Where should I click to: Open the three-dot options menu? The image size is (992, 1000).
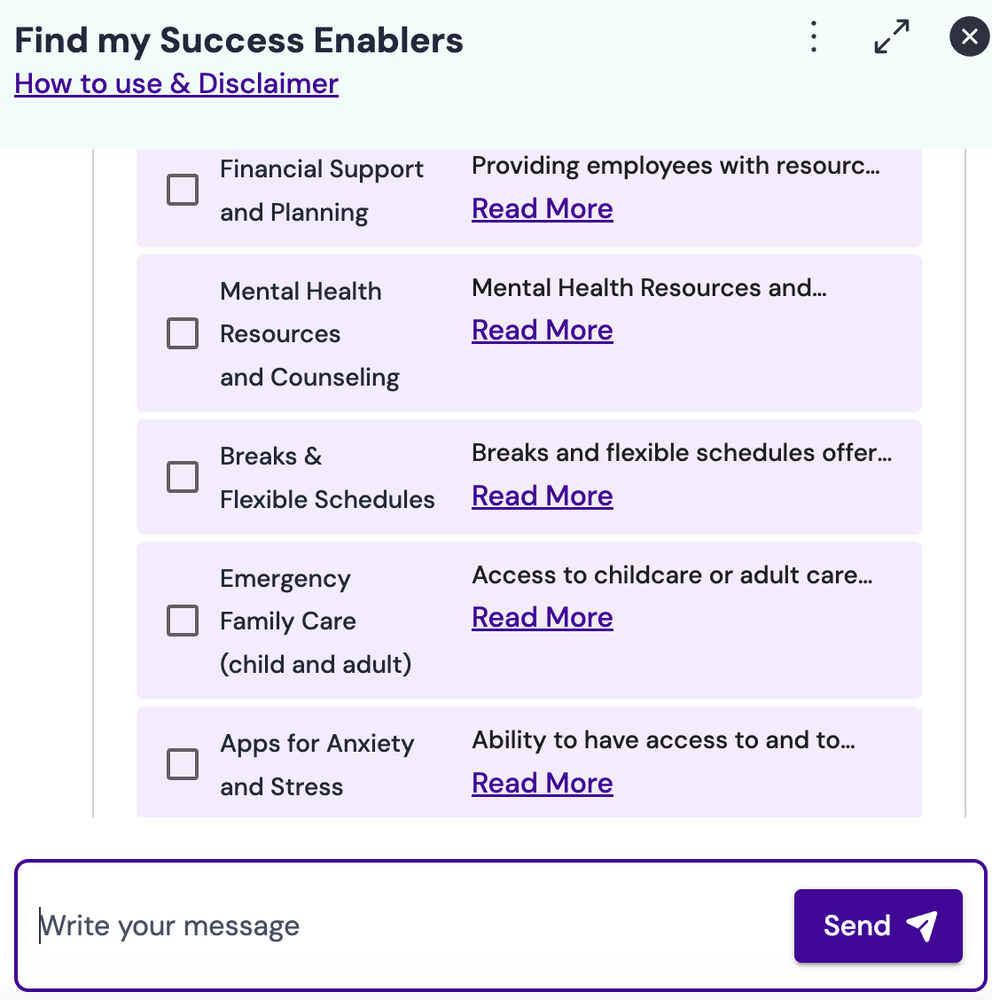[x=814, y=38]
